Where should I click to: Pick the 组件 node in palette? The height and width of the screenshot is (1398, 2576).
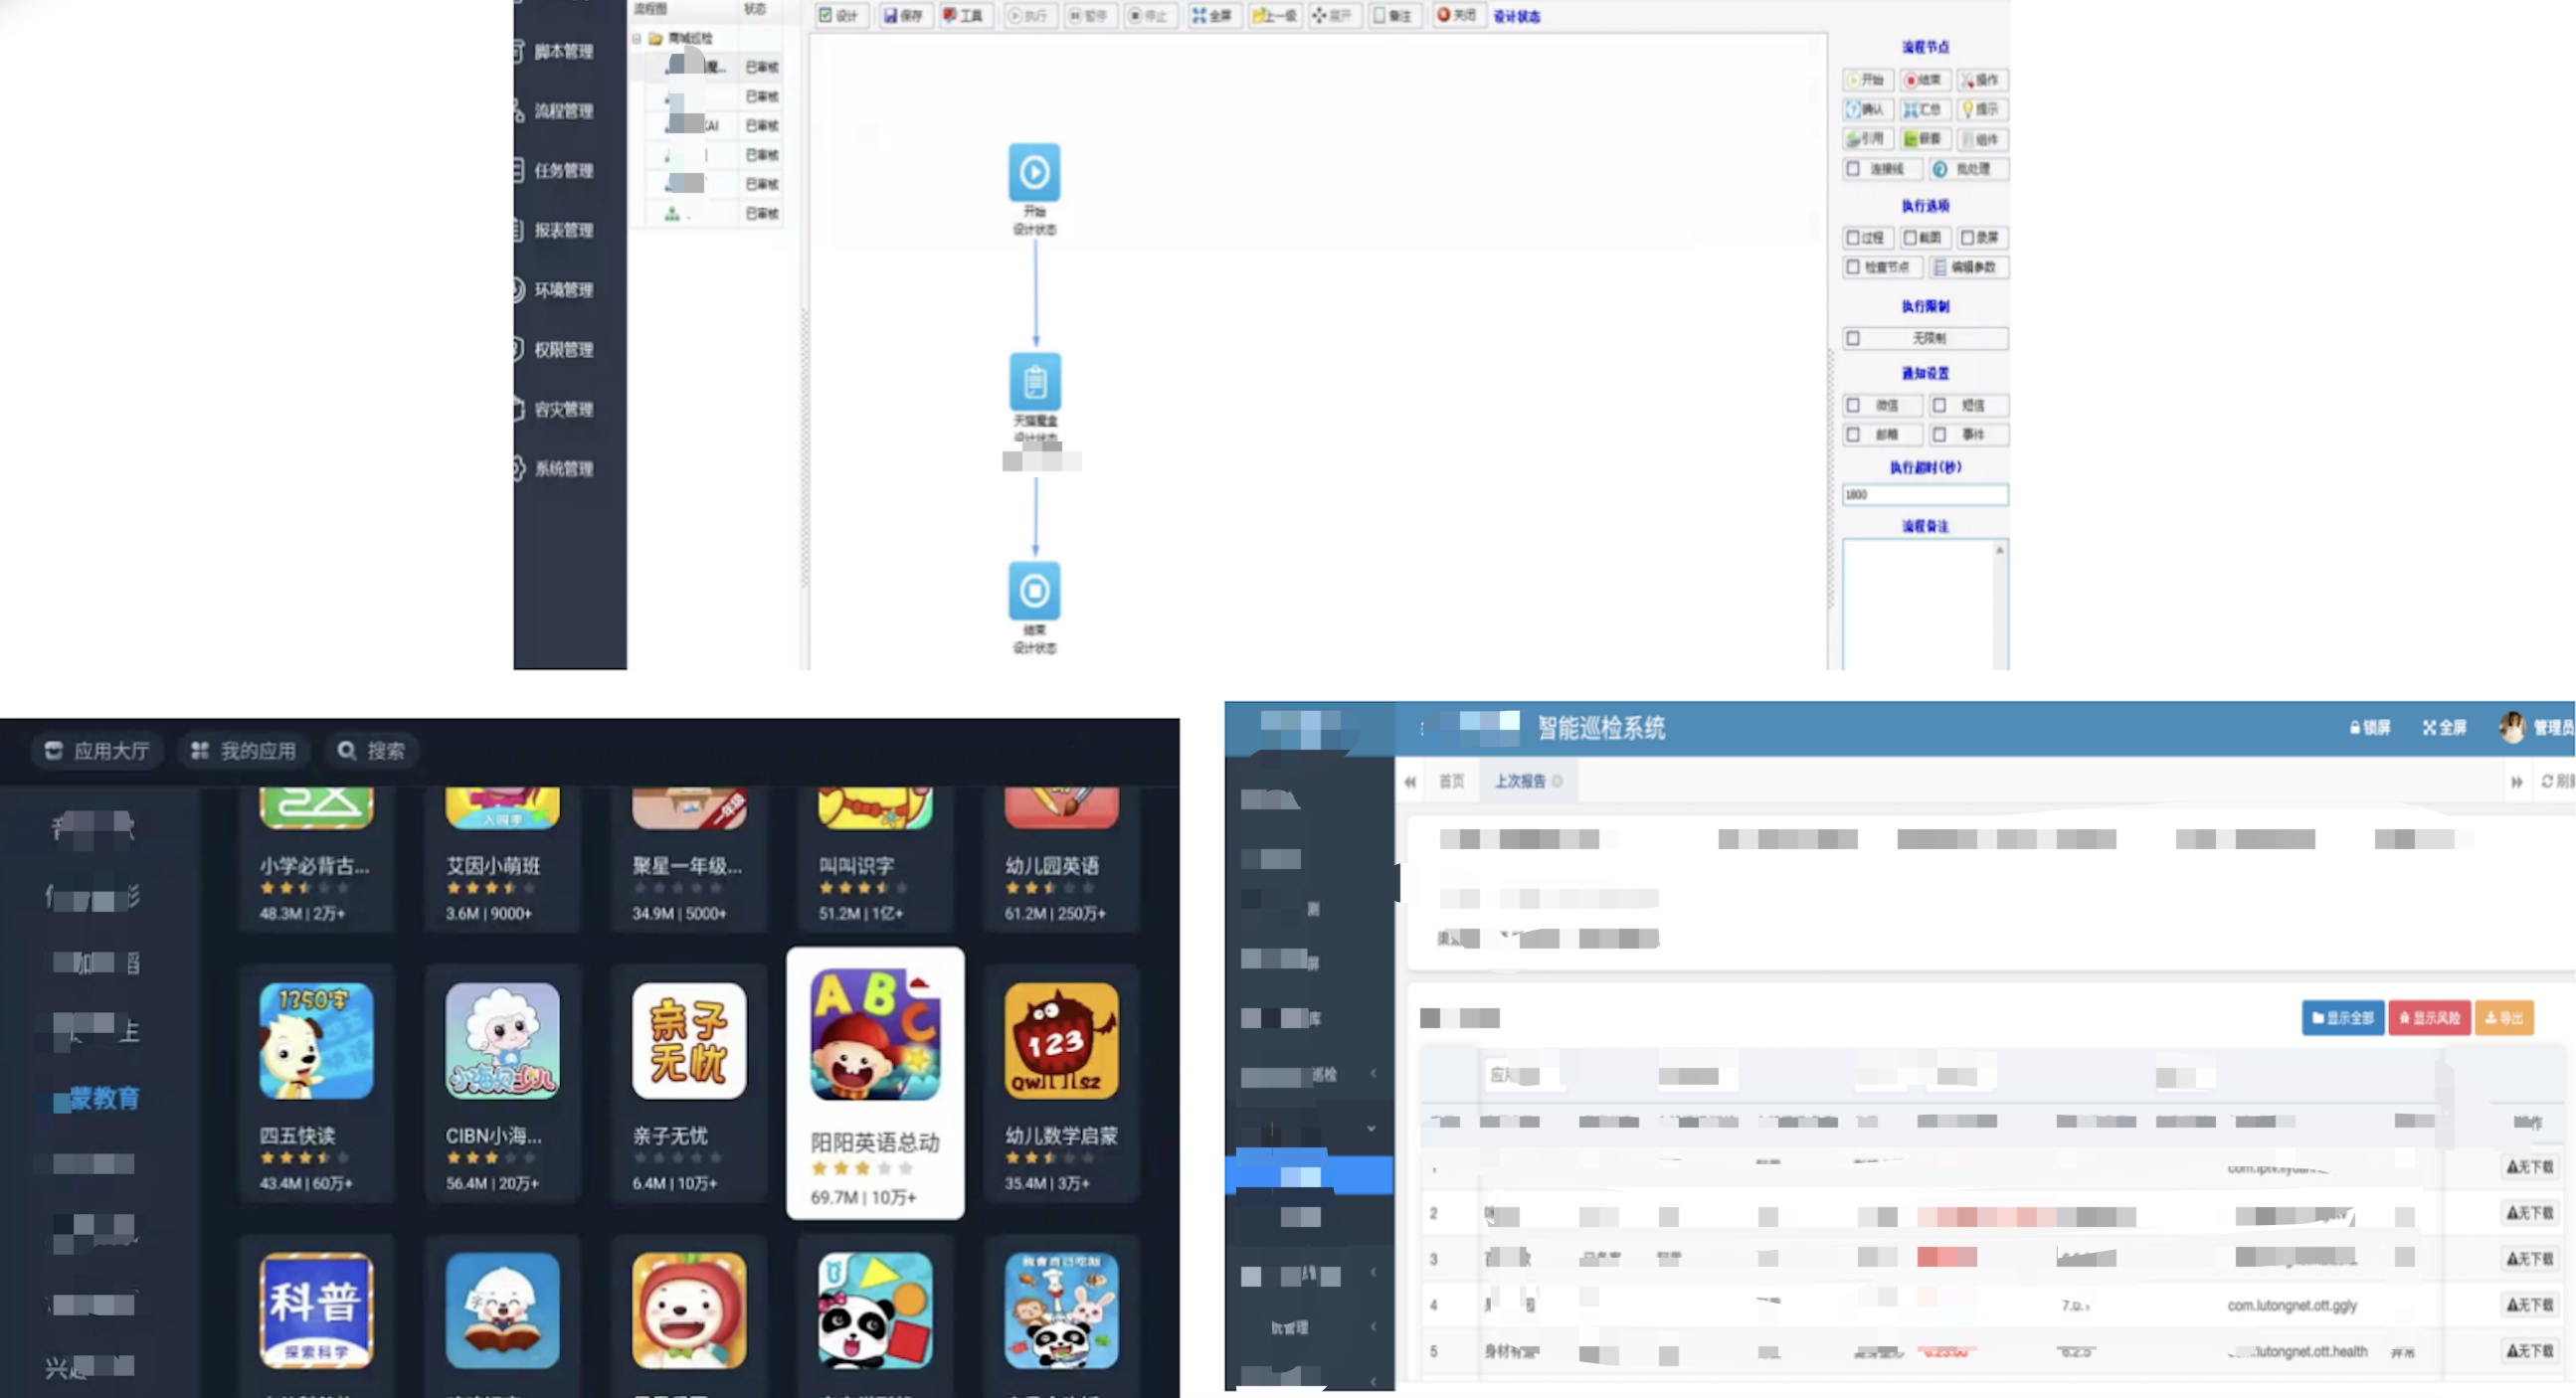[1981, 139]
